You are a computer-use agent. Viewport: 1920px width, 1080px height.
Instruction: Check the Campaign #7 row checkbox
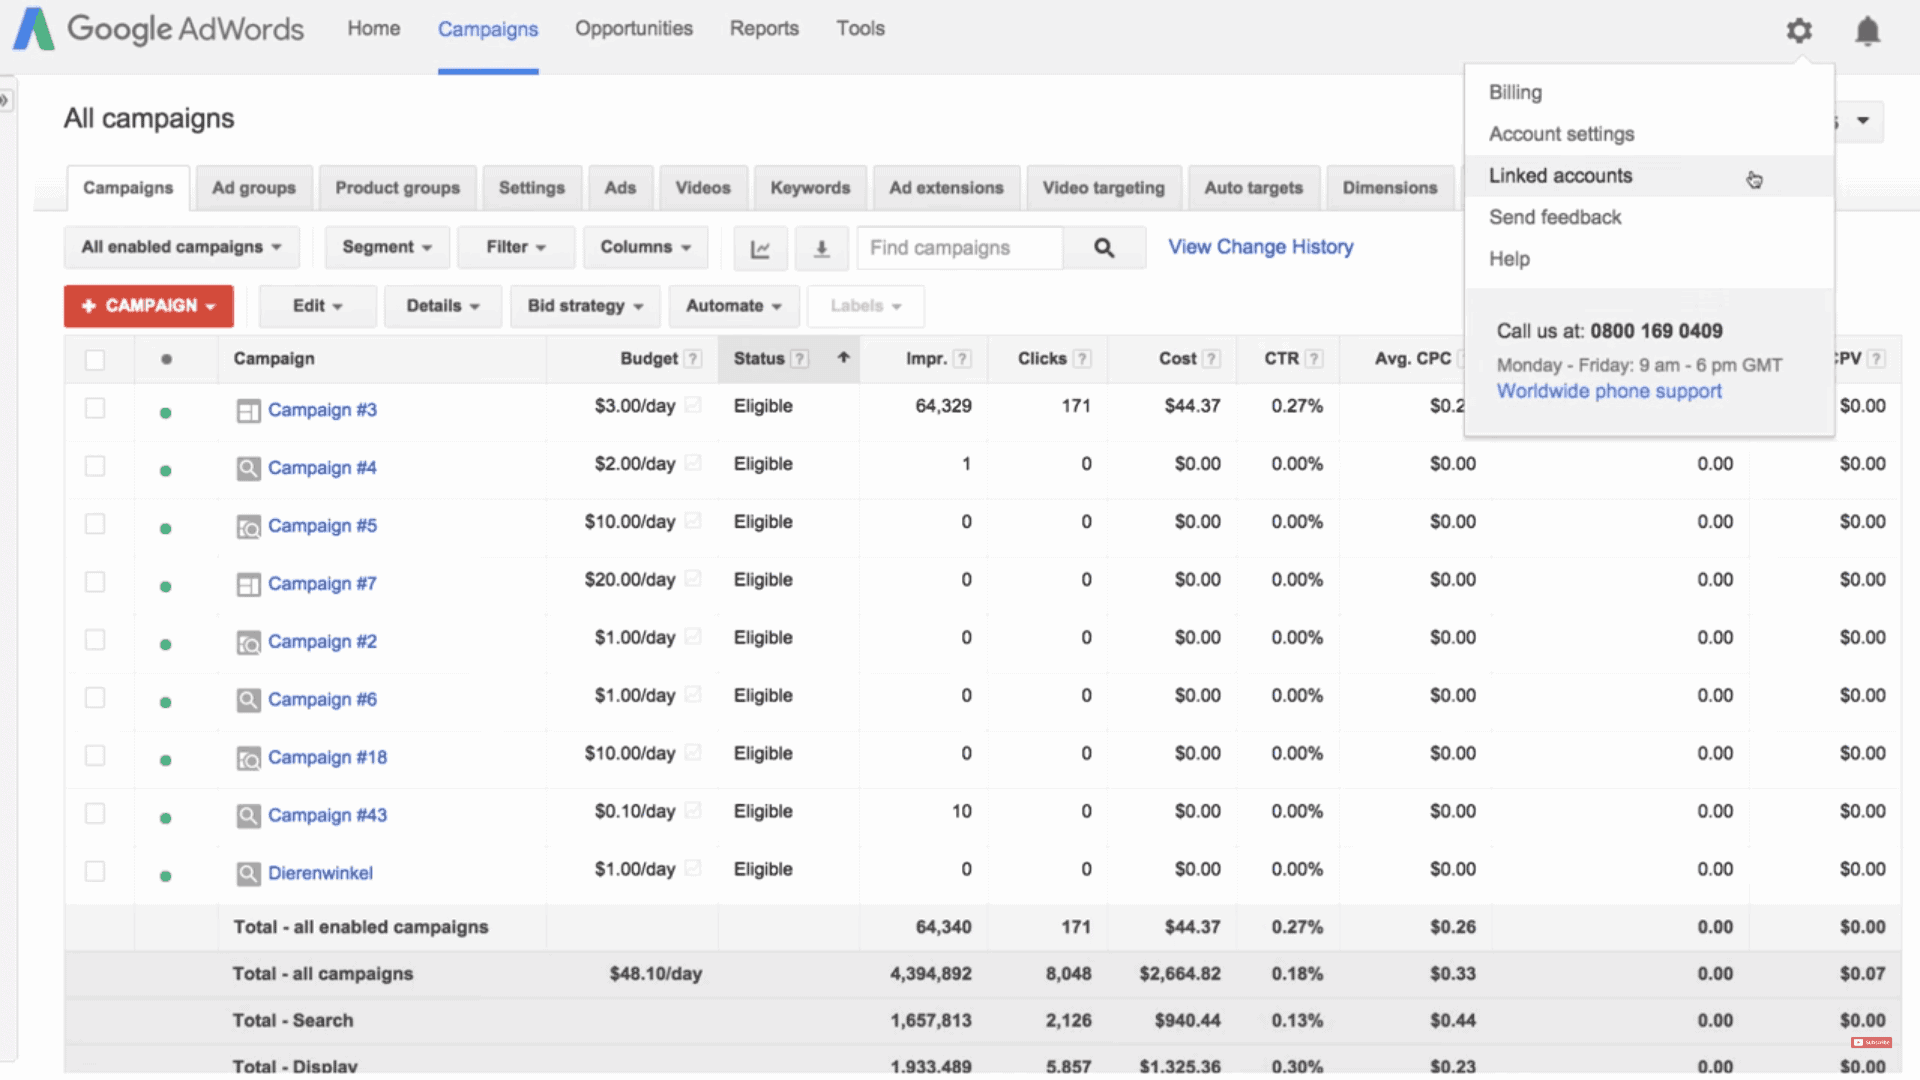tap(95, 582)
